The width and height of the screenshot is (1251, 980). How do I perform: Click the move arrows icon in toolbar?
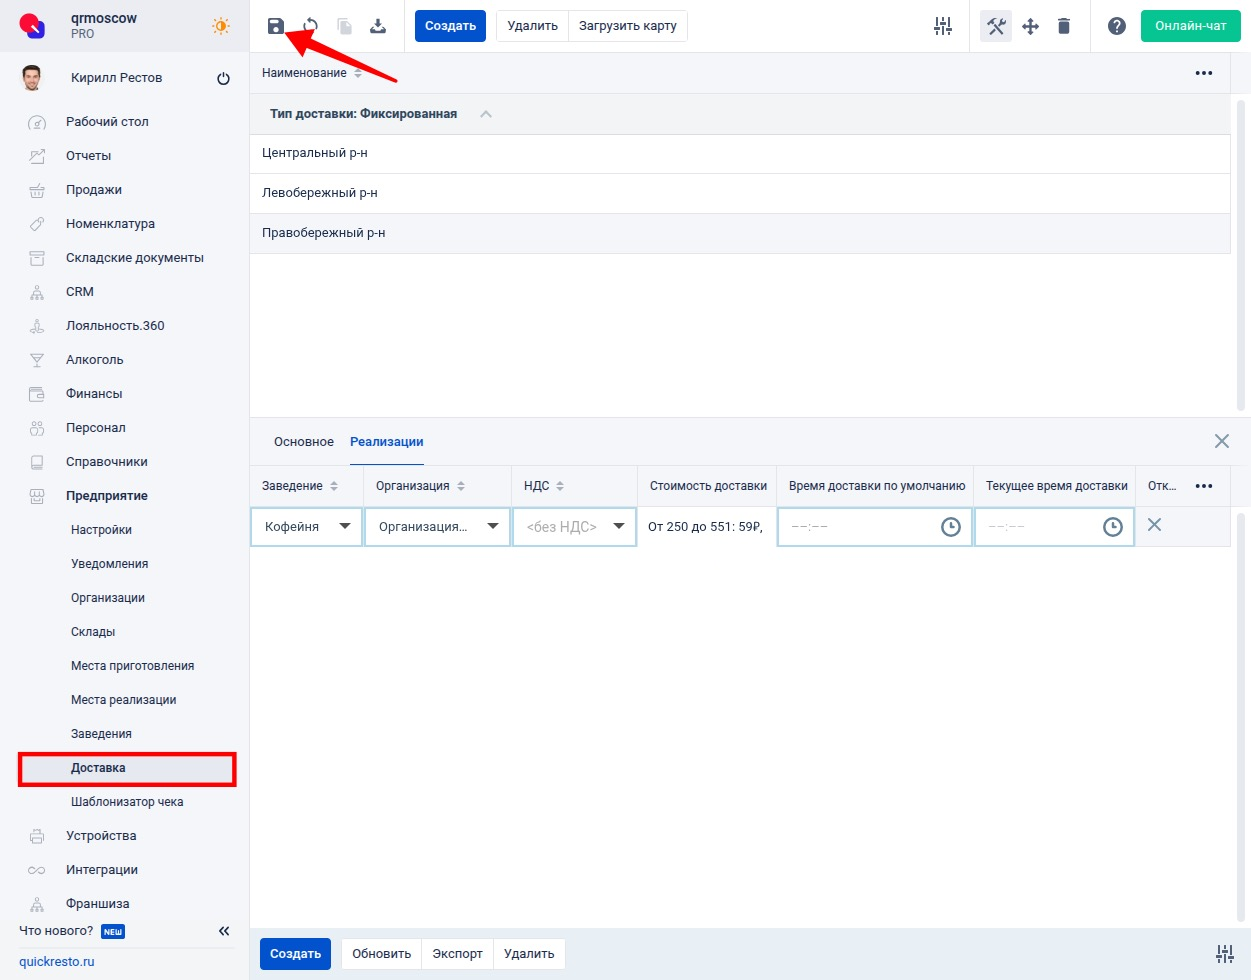pos(1030,26)
